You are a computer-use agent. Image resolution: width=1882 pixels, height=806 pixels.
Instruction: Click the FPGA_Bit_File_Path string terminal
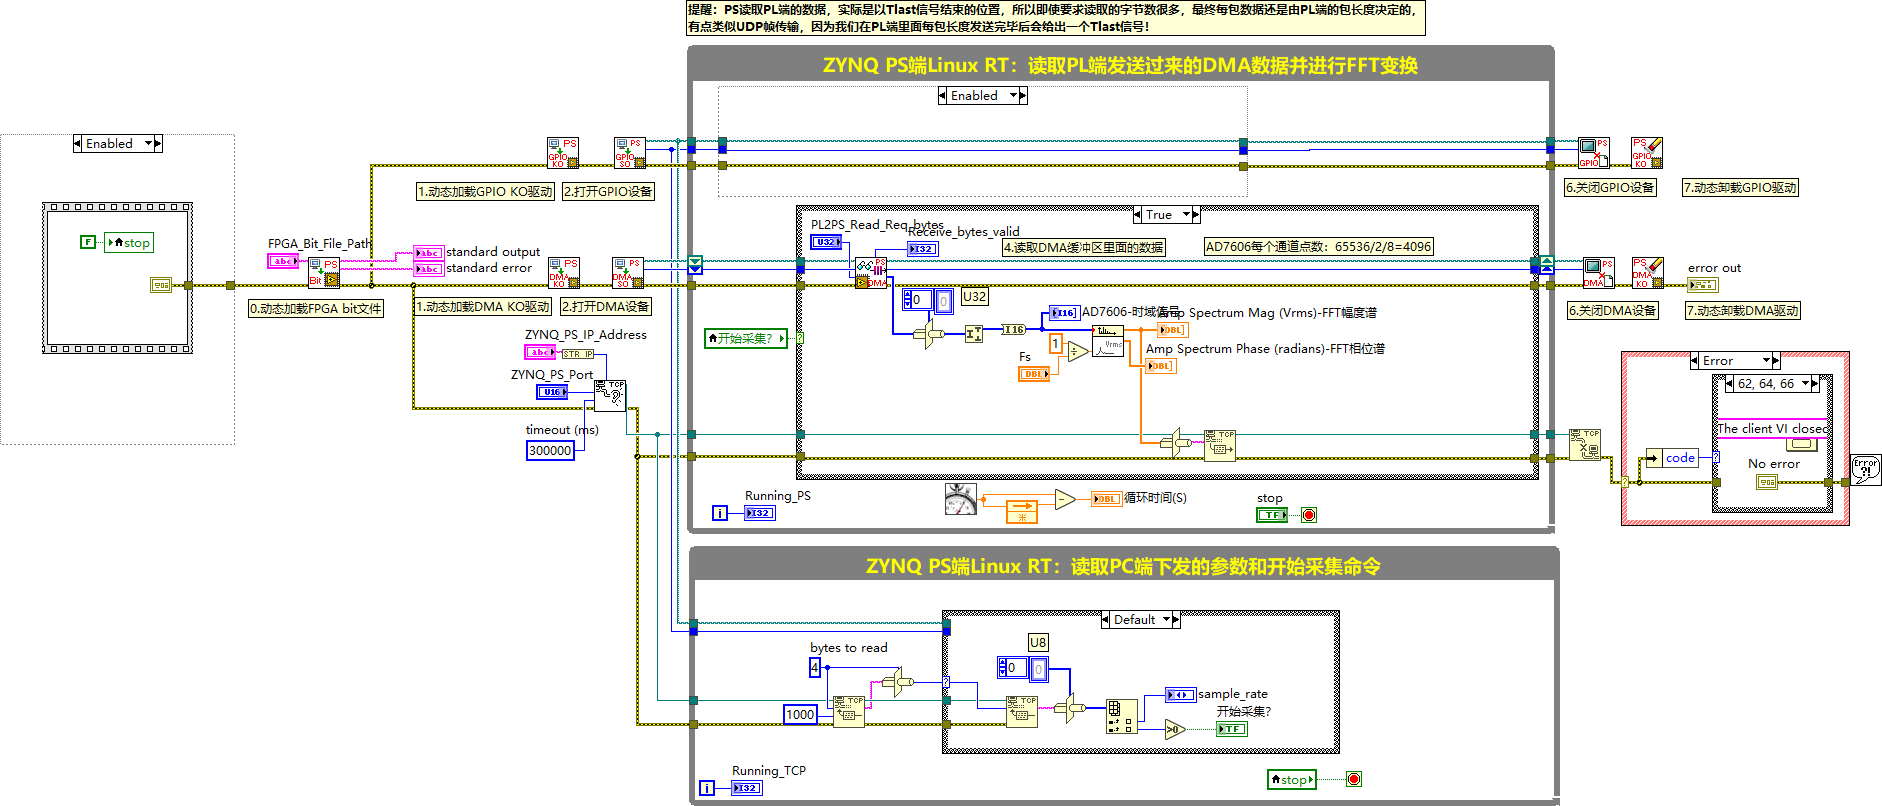(283, 261)
